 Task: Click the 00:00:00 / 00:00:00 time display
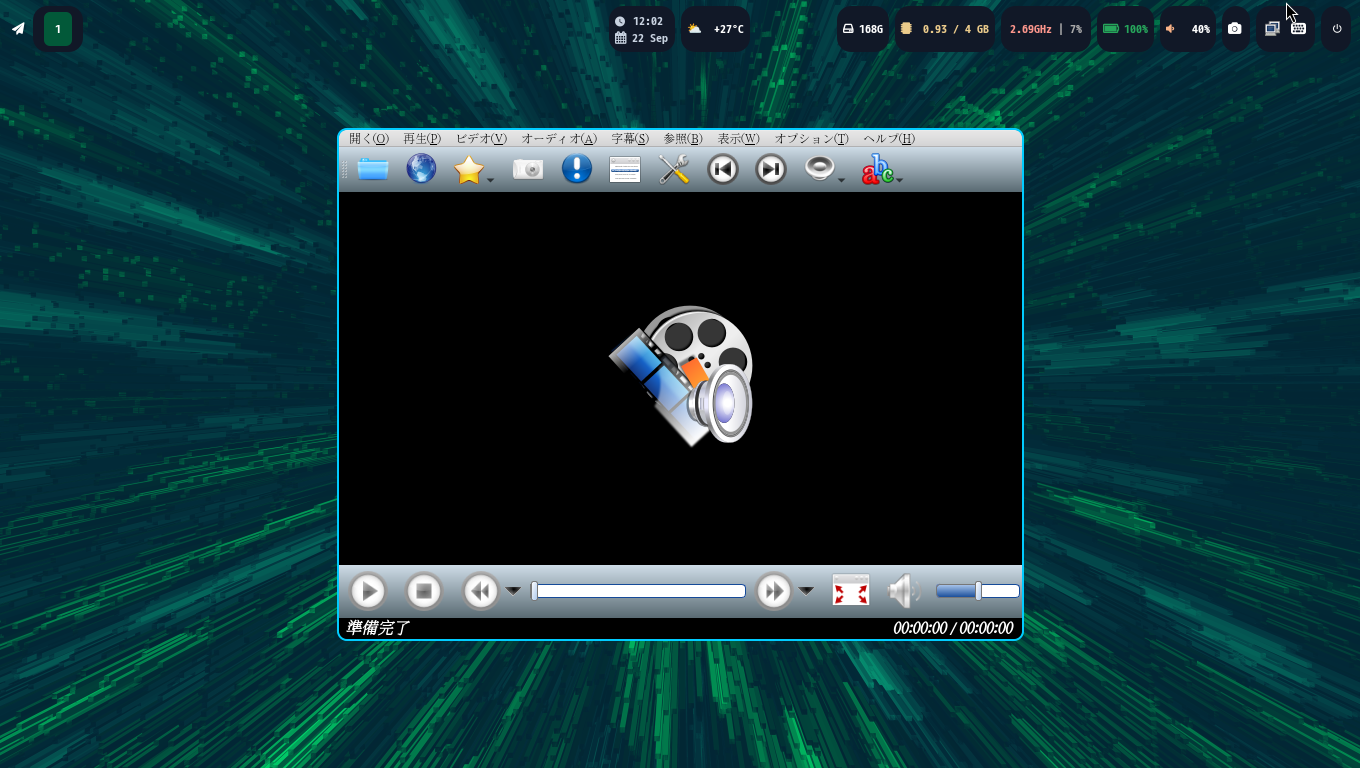tap(953, 628)
